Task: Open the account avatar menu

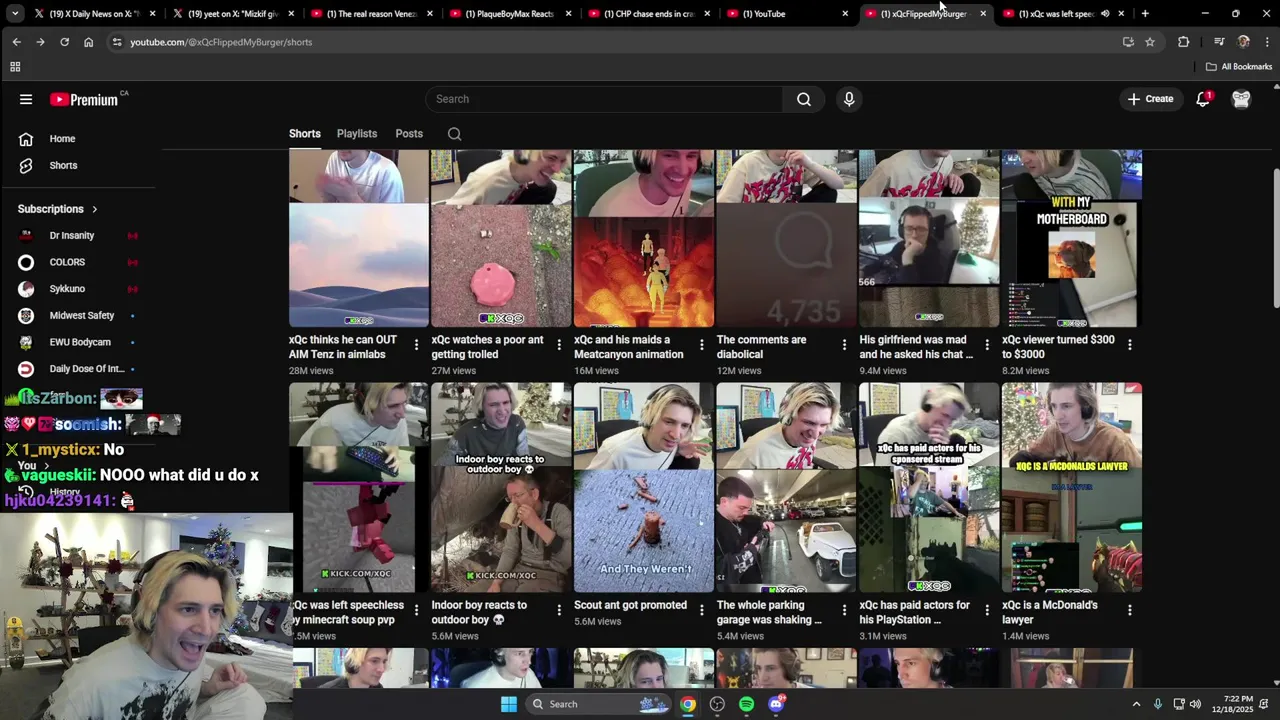Action: point(1241,99)
